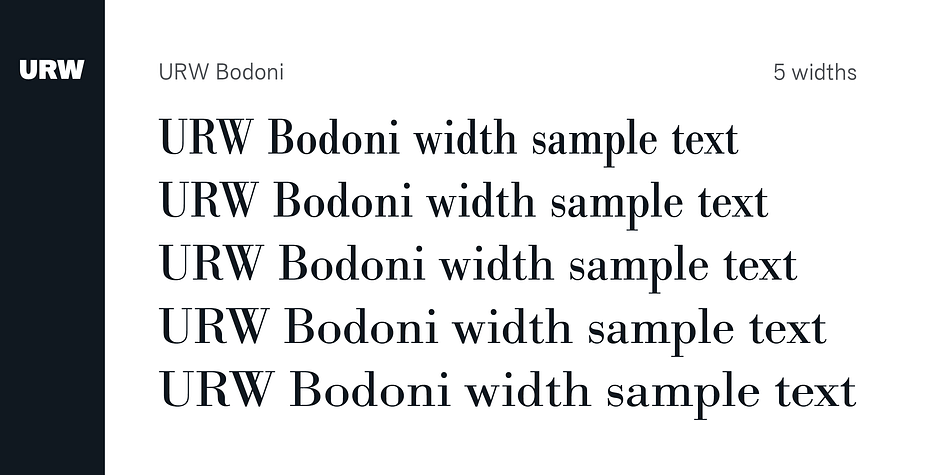
Task: Click the word width in the first sample line
Action: pos(467,139)
